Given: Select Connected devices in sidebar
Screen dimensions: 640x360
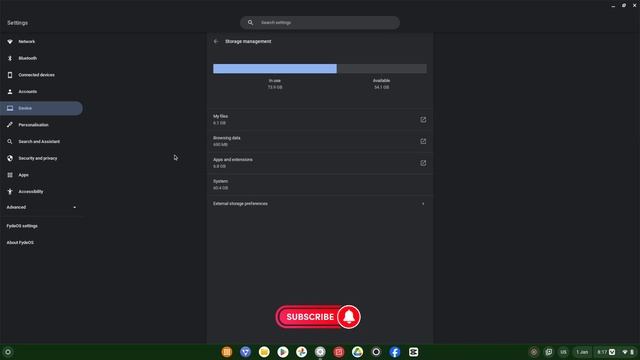Looking at the screenshot, I should point(36,75).
